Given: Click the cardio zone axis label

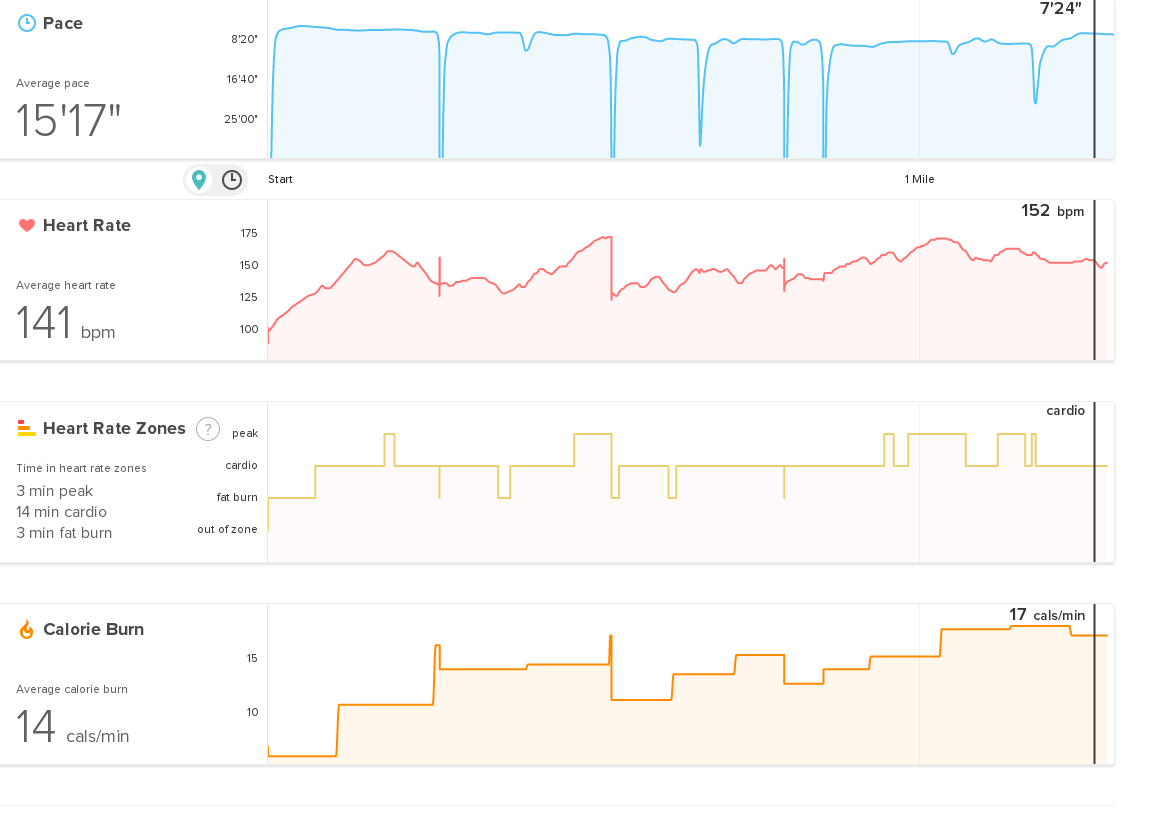Looking at the screenshot, I should (x=242, y=465).
